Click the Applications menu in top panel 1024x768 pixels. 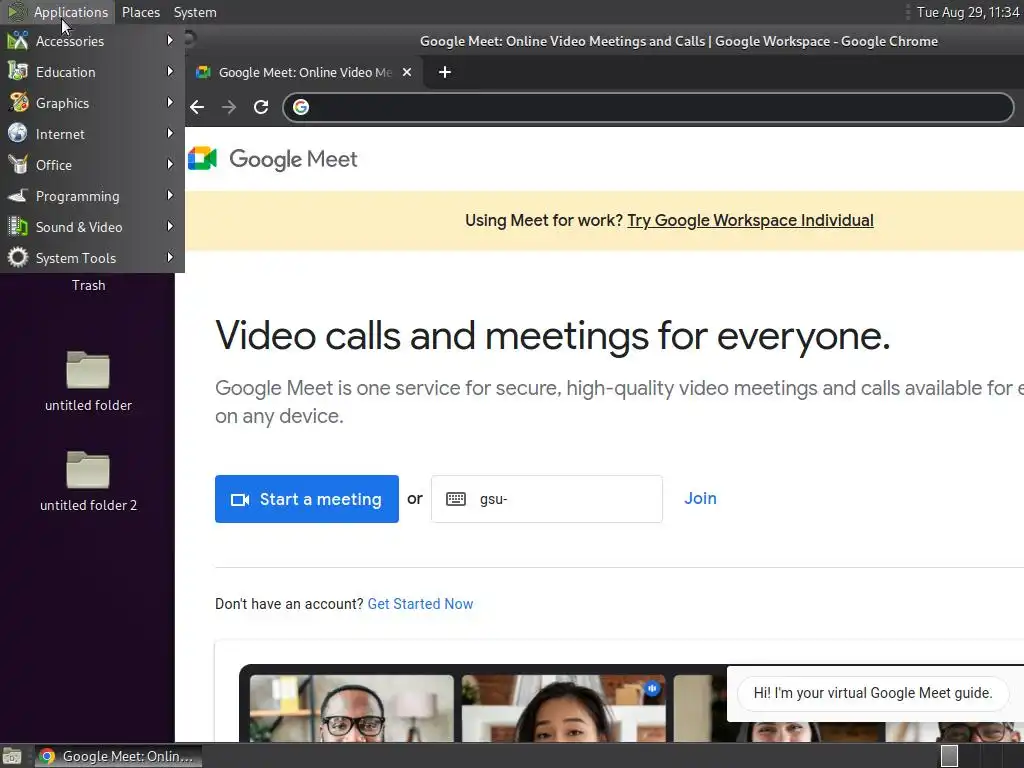(x=71, y=12)
